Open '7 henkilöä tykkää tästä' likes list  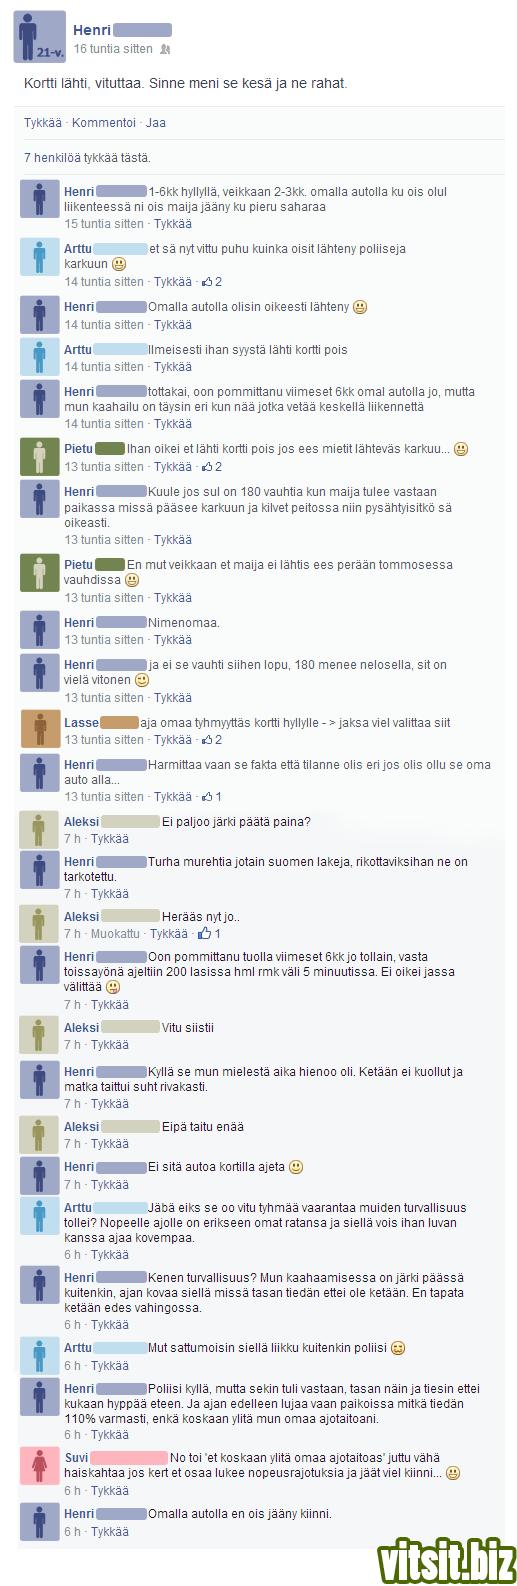point(87,158)
